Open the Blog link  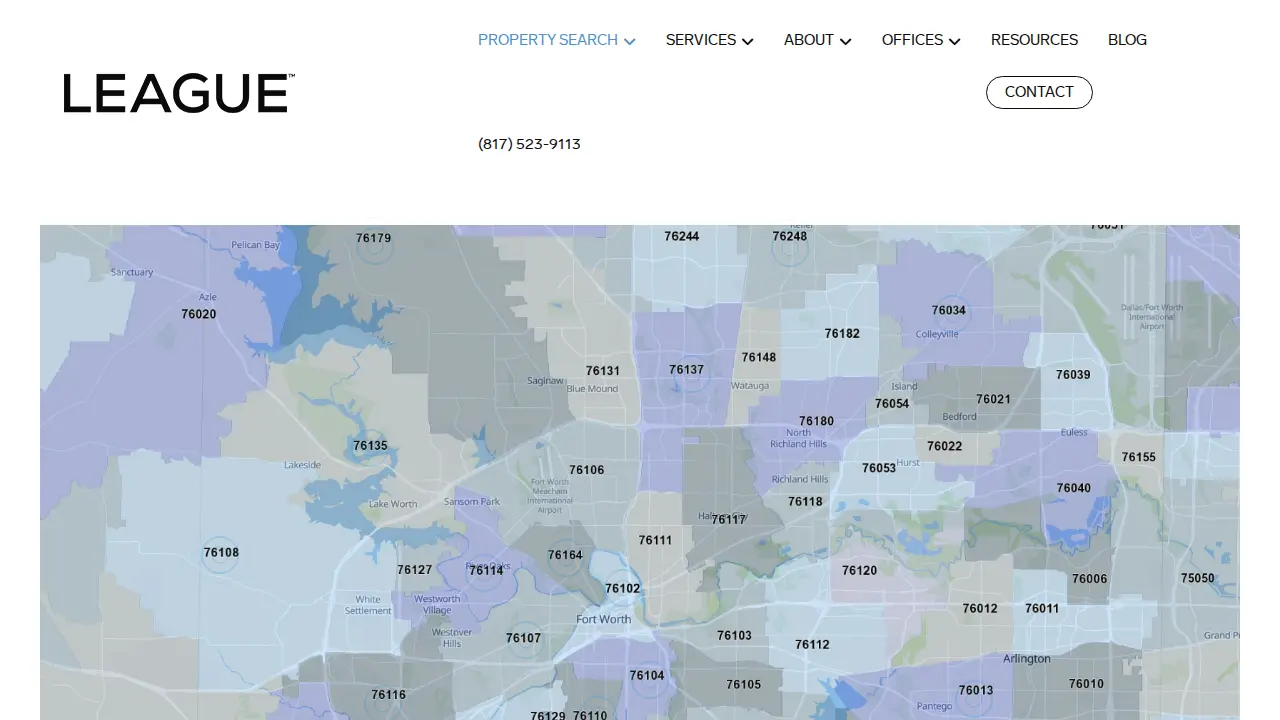[1127, 40]
